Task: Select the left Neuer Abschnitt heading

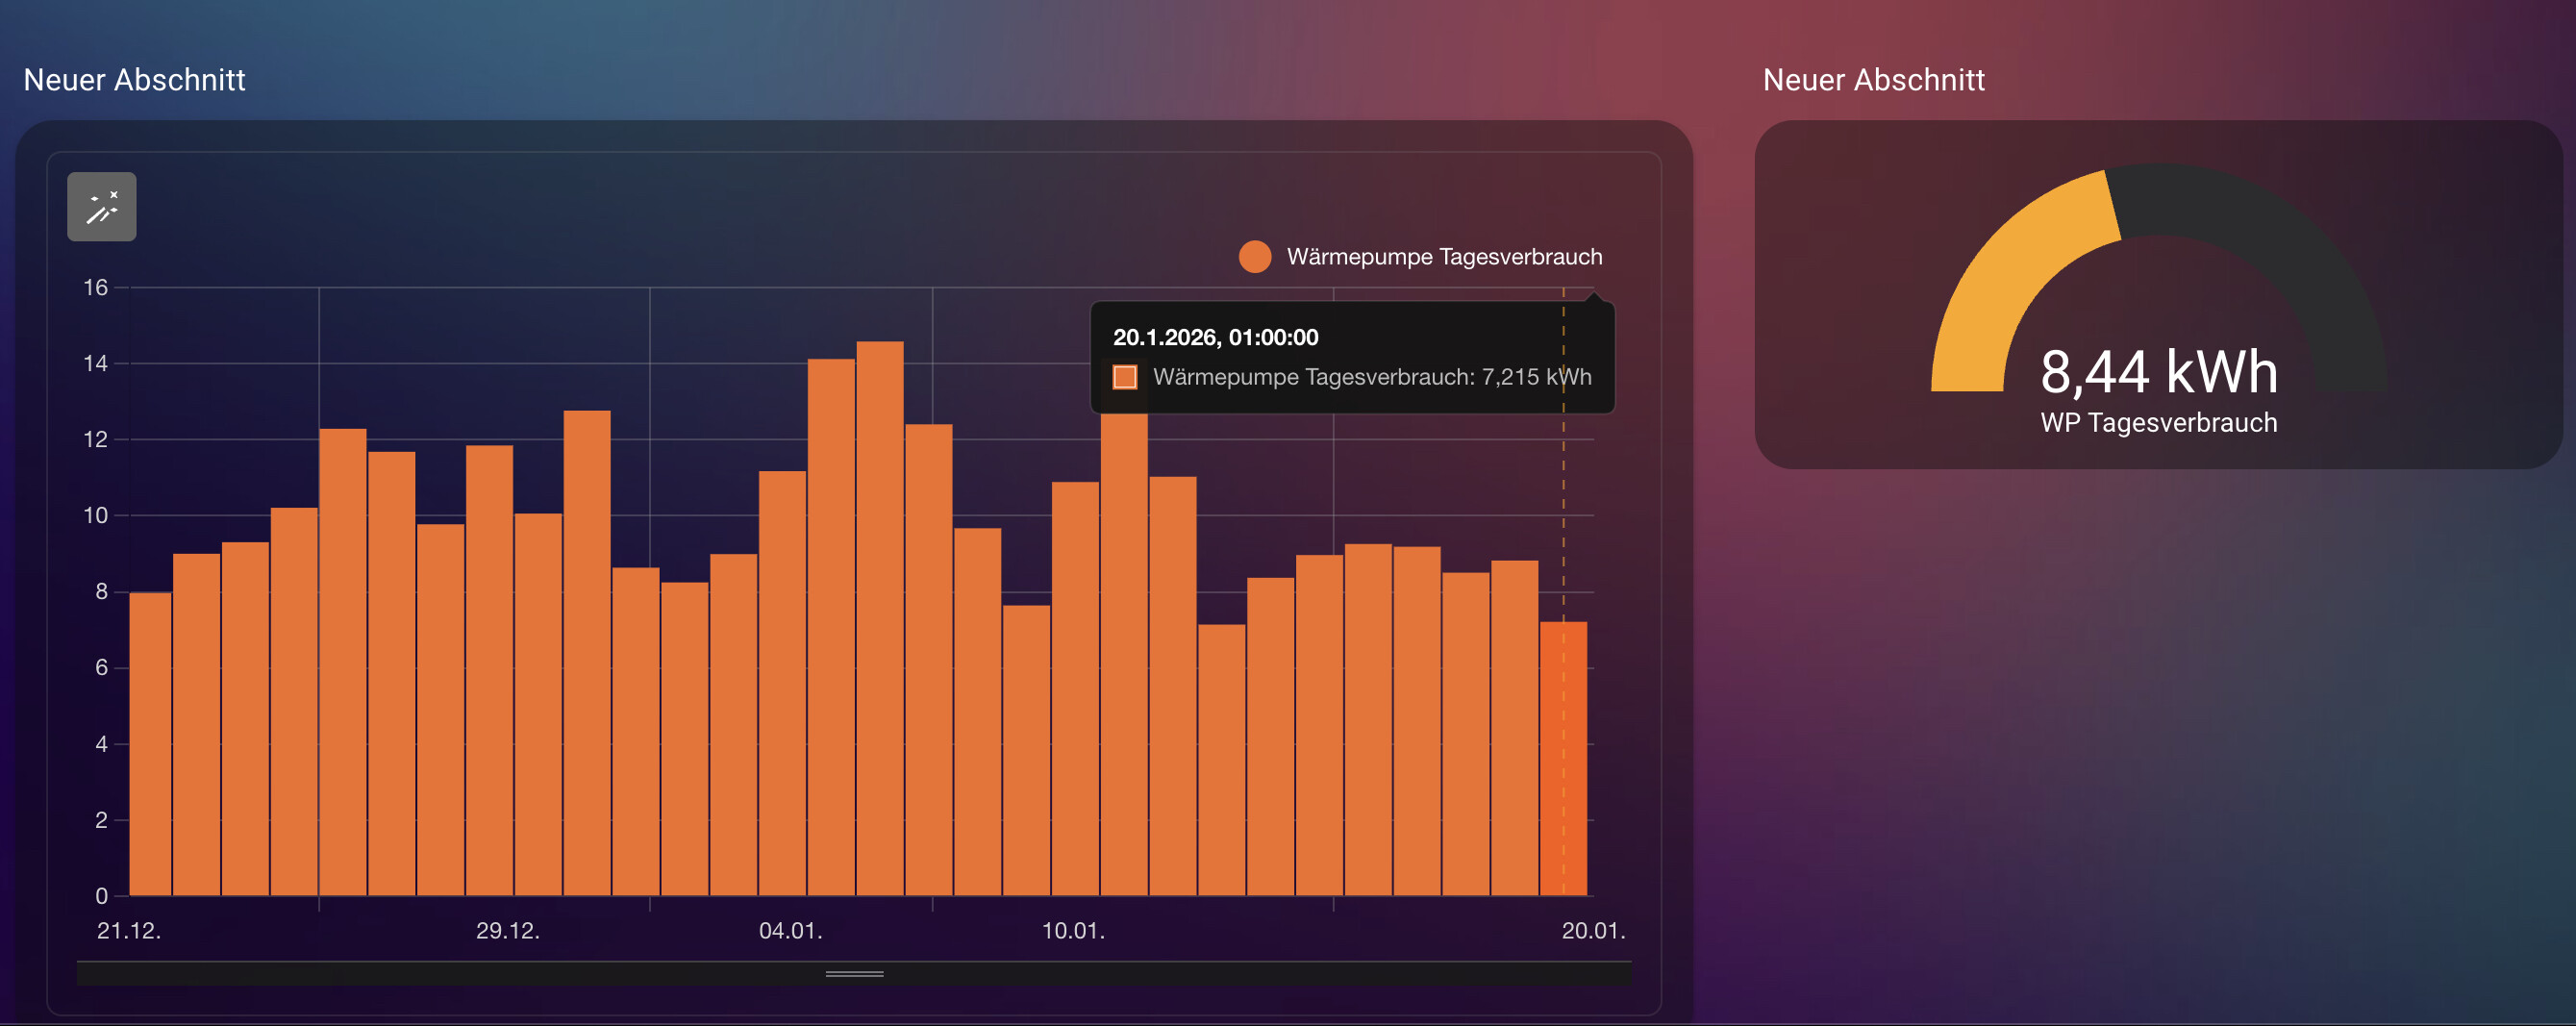Action: 134,80
